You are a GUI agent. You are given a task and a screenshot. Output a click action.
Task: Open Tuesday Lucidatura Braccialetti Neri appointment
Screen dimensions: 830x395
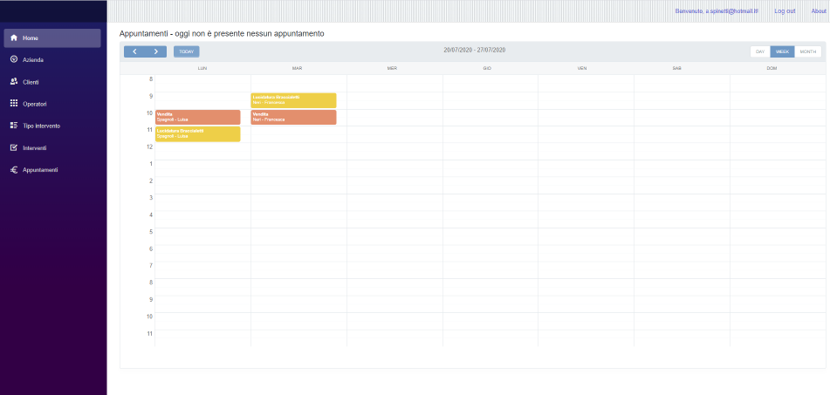coord(294,100)
